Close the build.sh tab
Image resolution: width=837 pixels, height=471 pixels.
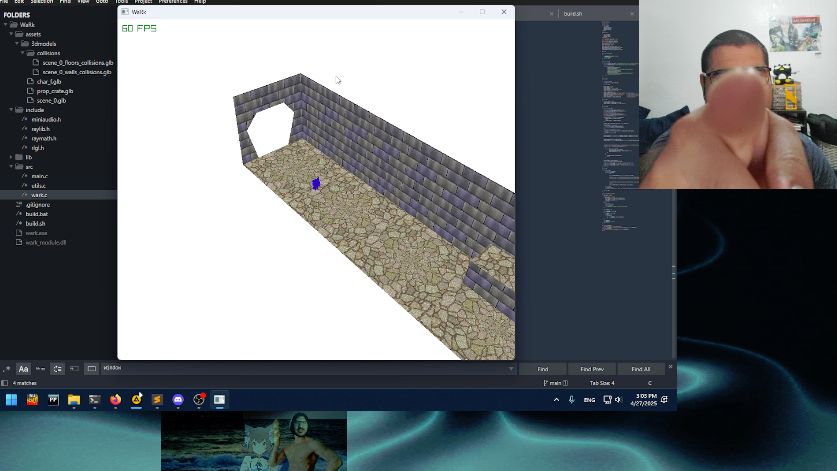(632, 14)
